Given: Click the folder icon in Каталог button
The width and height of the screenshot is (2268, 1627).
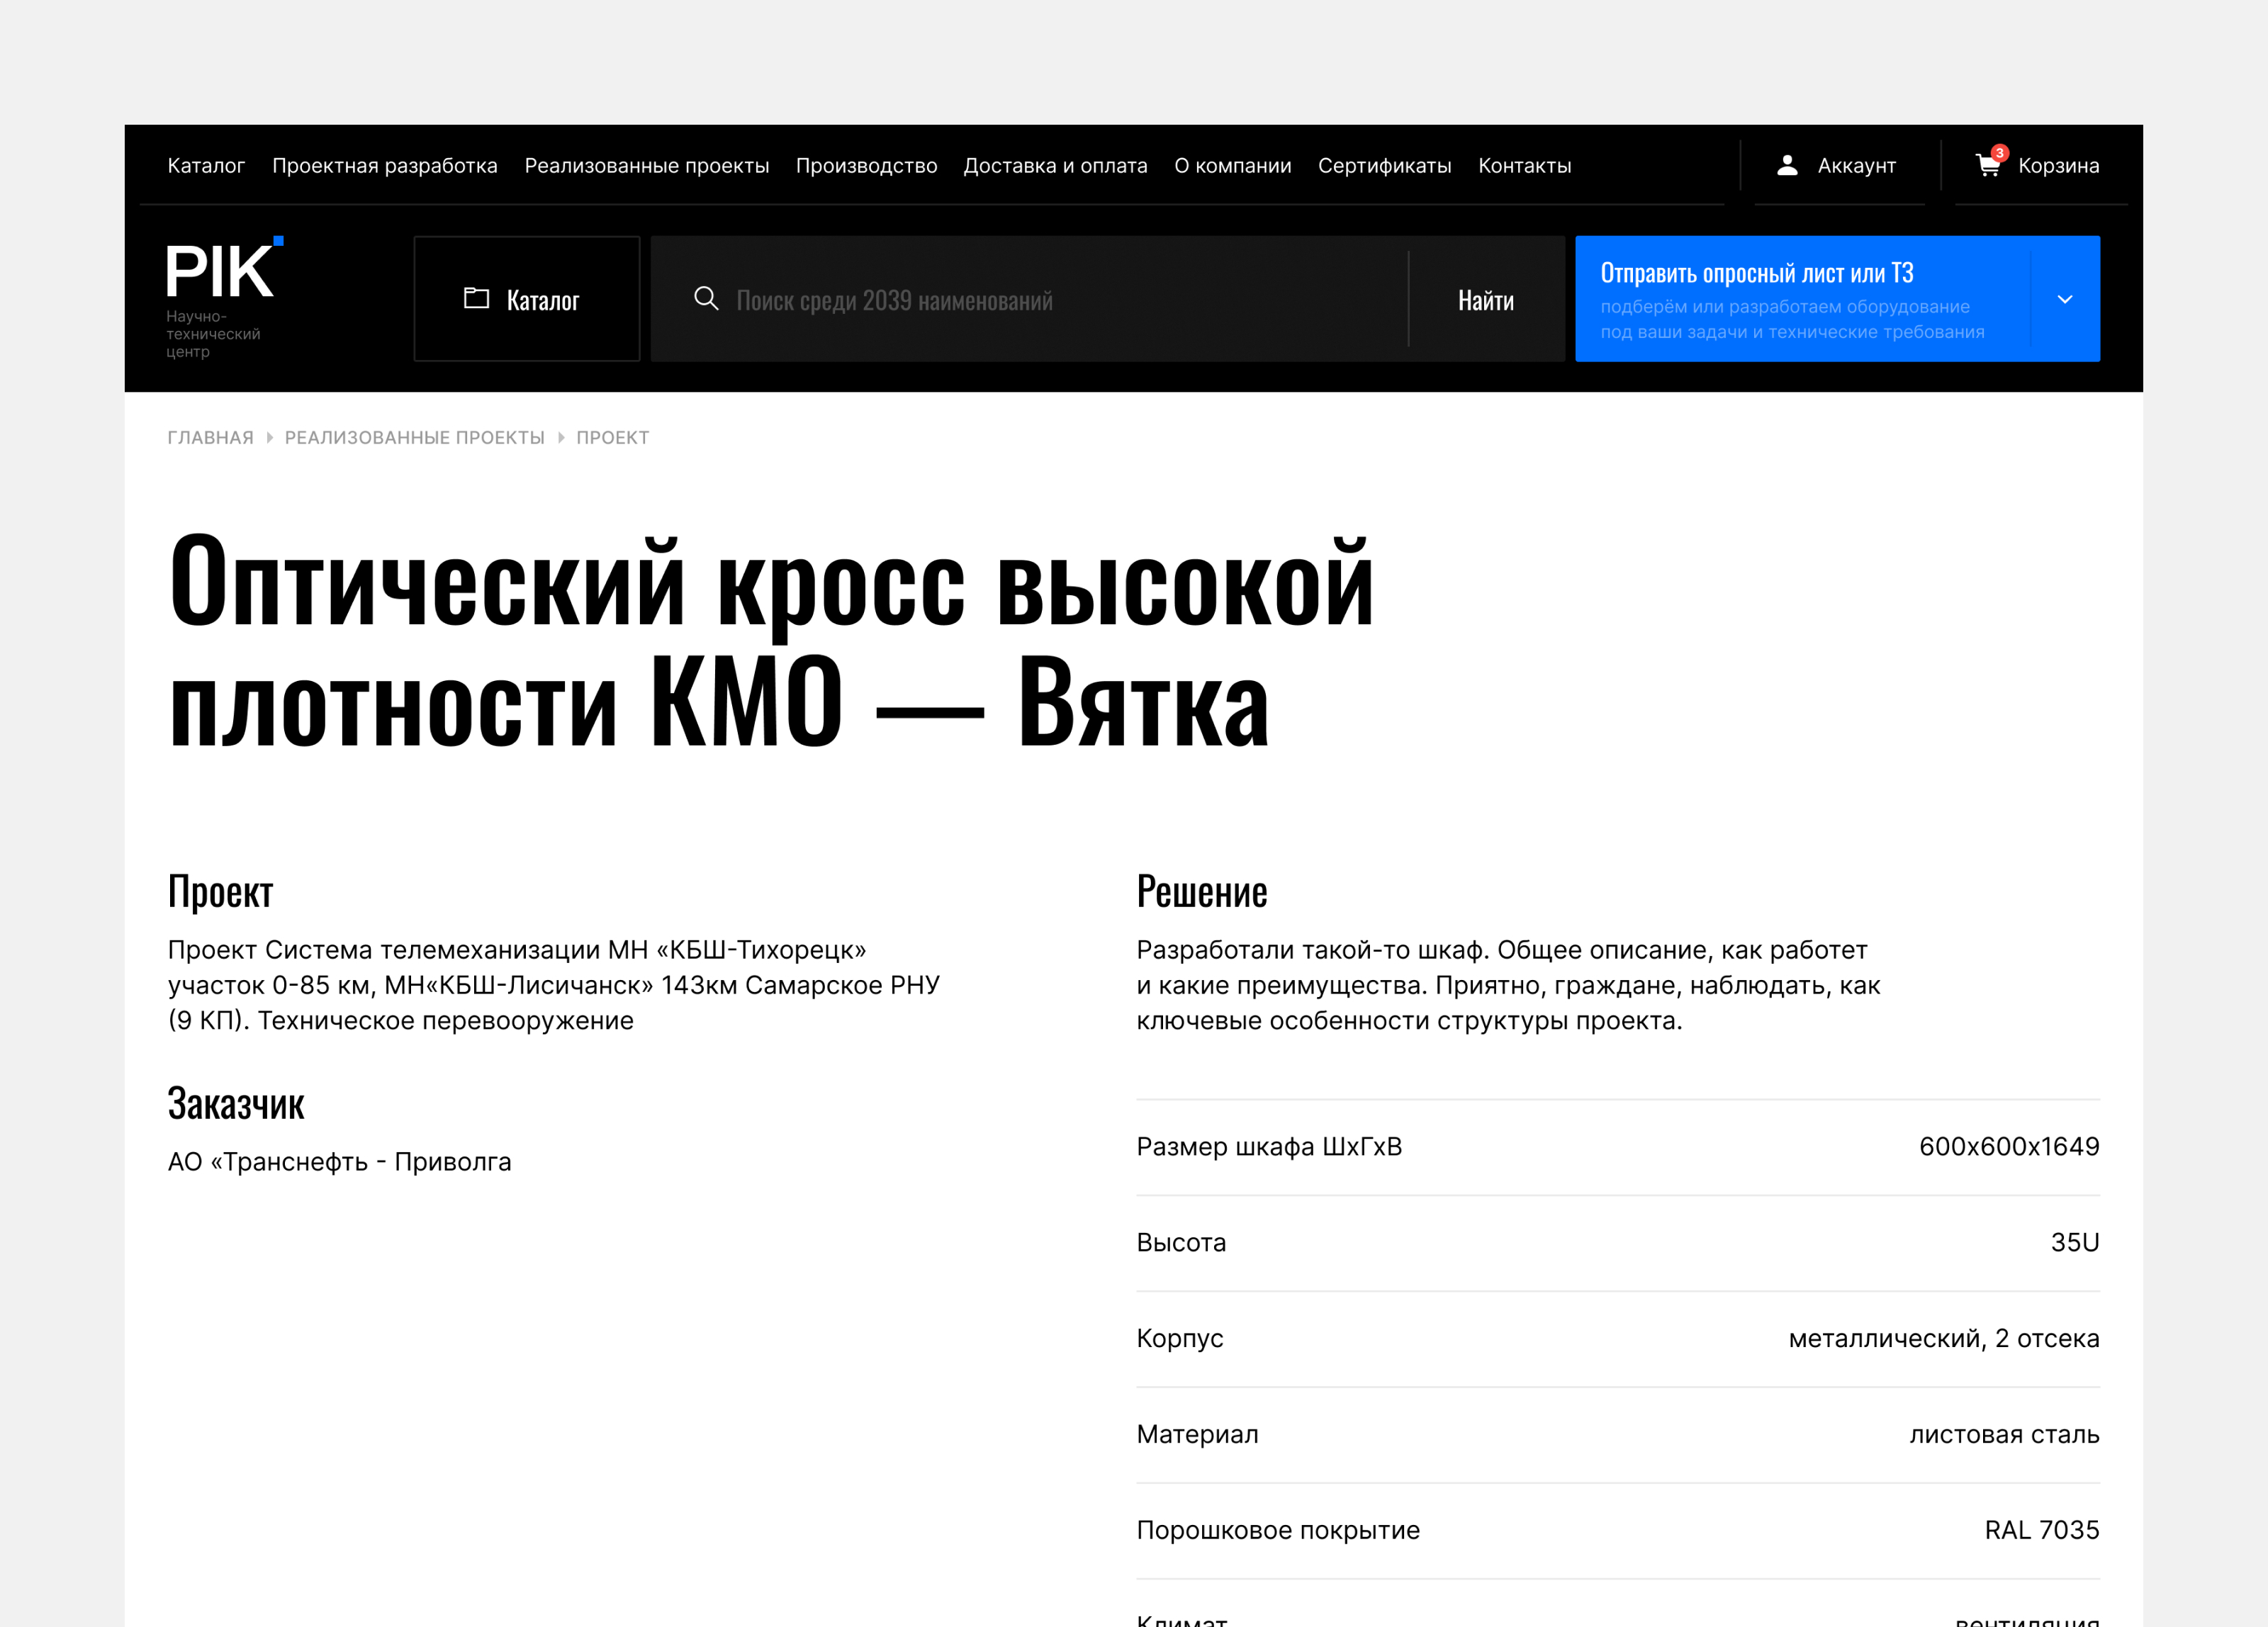Looking at the screenshot, I should pos(476,299).
